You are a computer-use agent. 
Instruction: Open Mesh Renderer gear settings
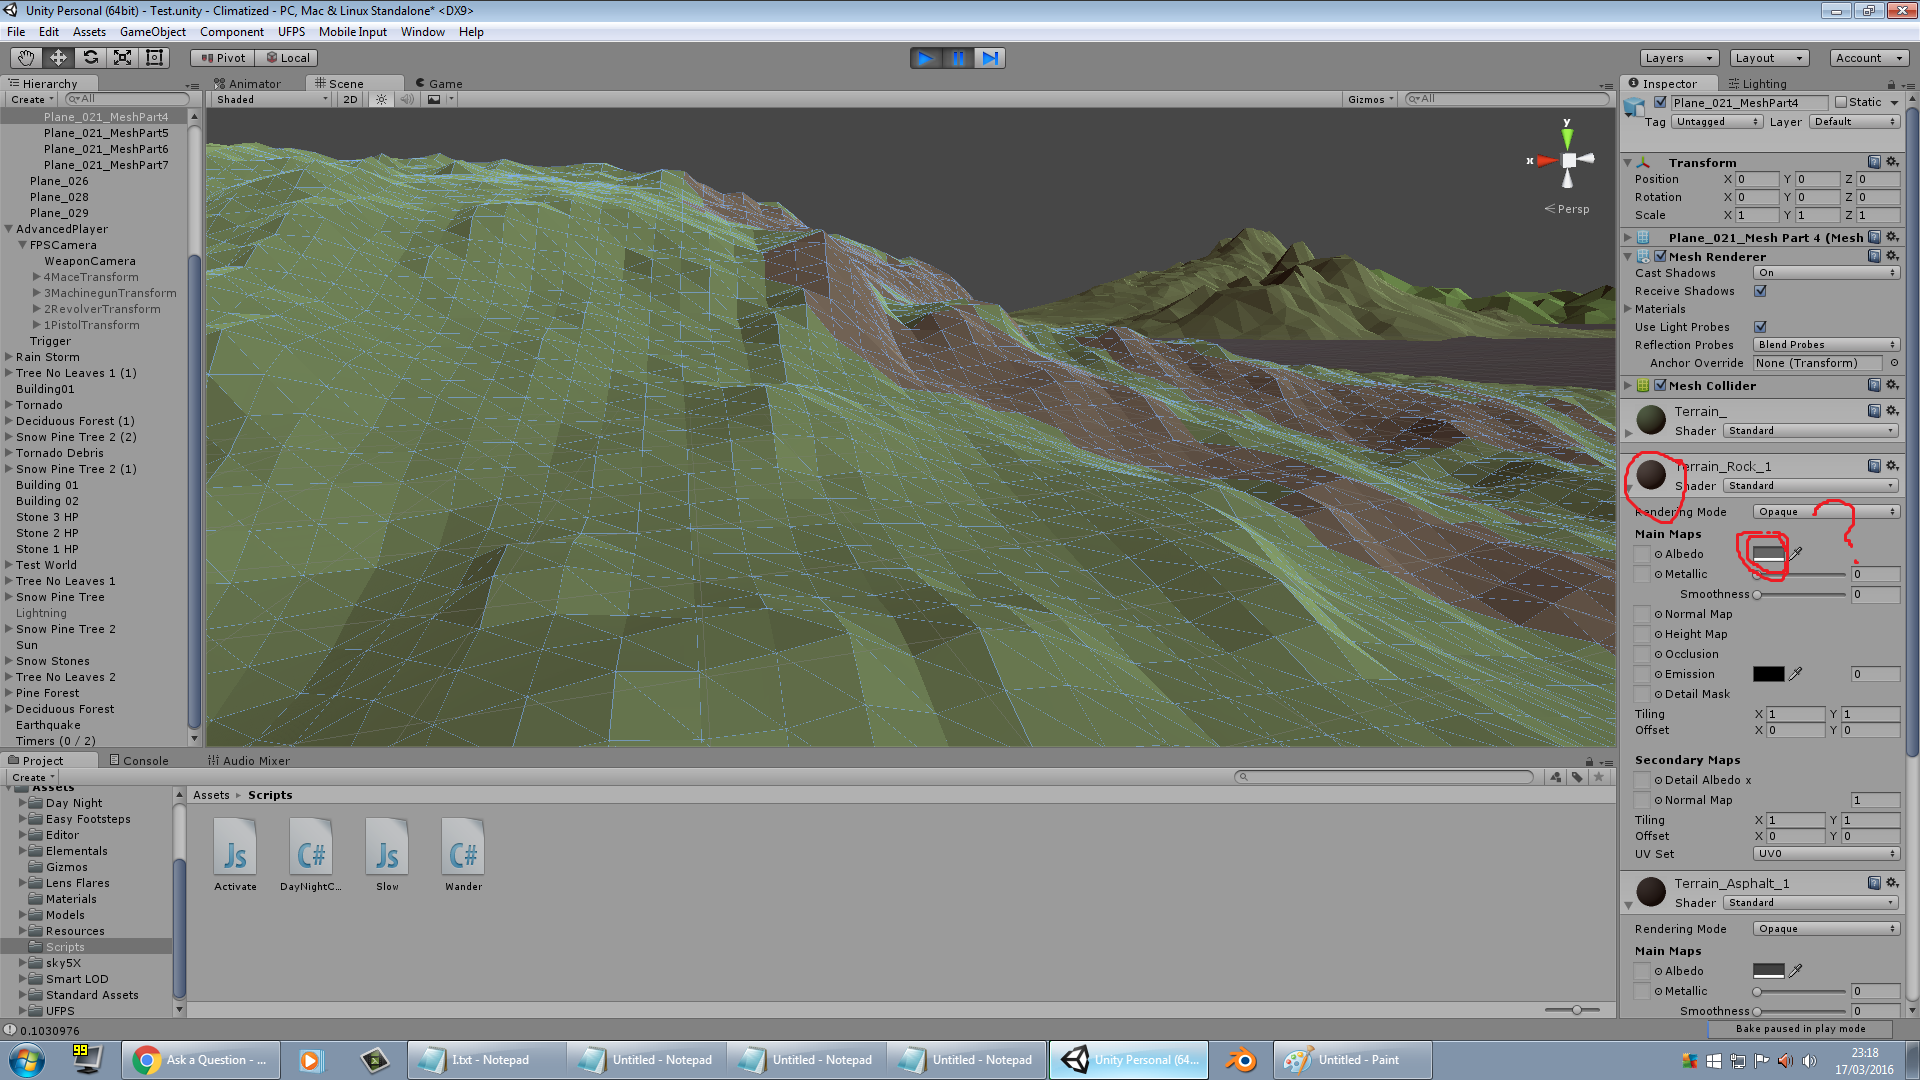tap(1892, 256)
